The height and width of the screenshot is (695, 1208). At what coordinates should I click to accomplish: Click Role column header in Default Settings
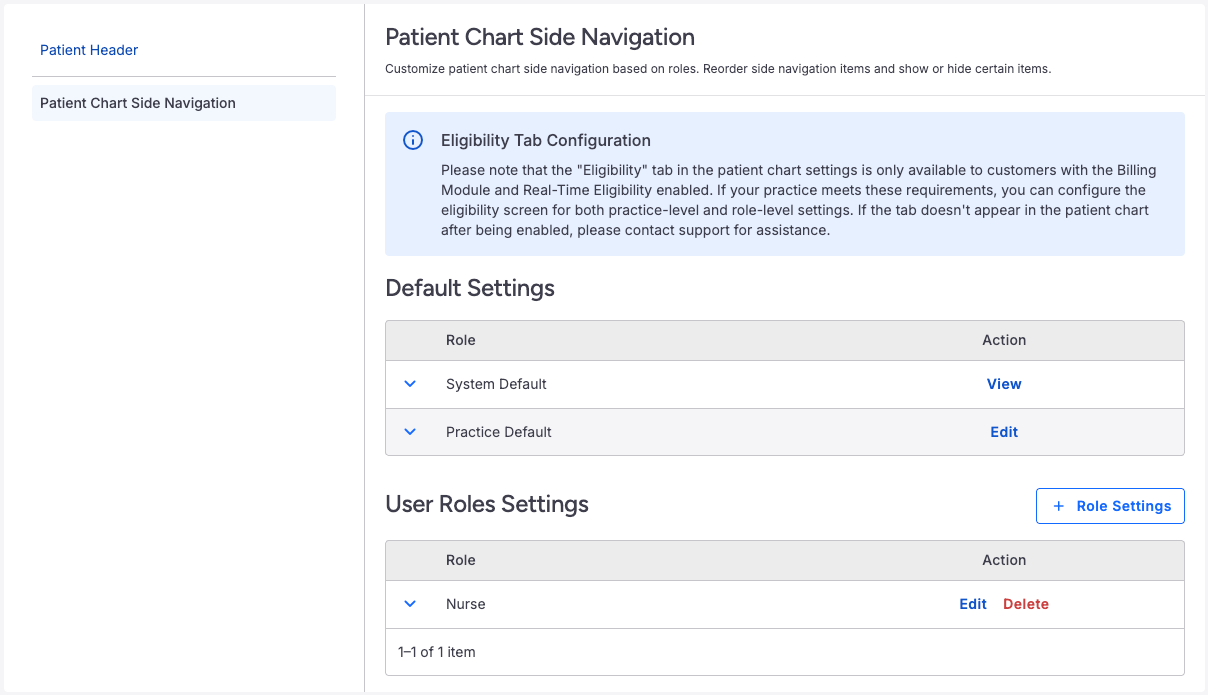coord(461,340)
